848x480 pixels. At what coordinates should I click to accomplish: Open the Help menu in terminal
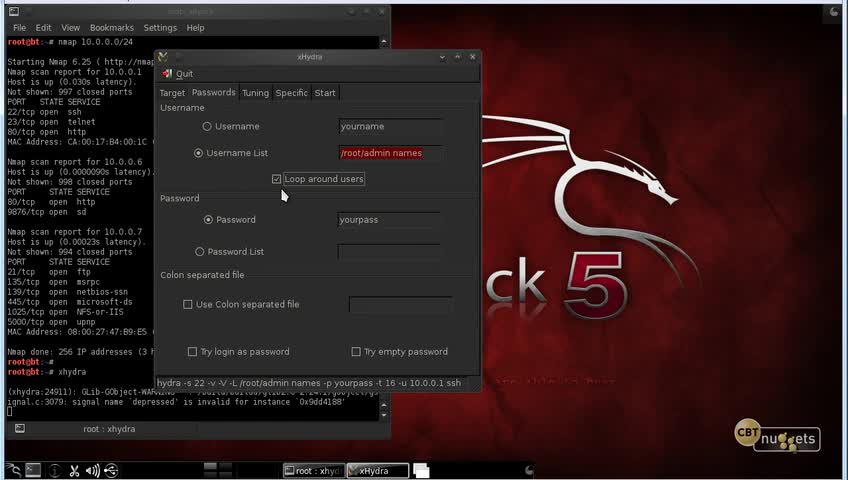click(x=195, y=28)
